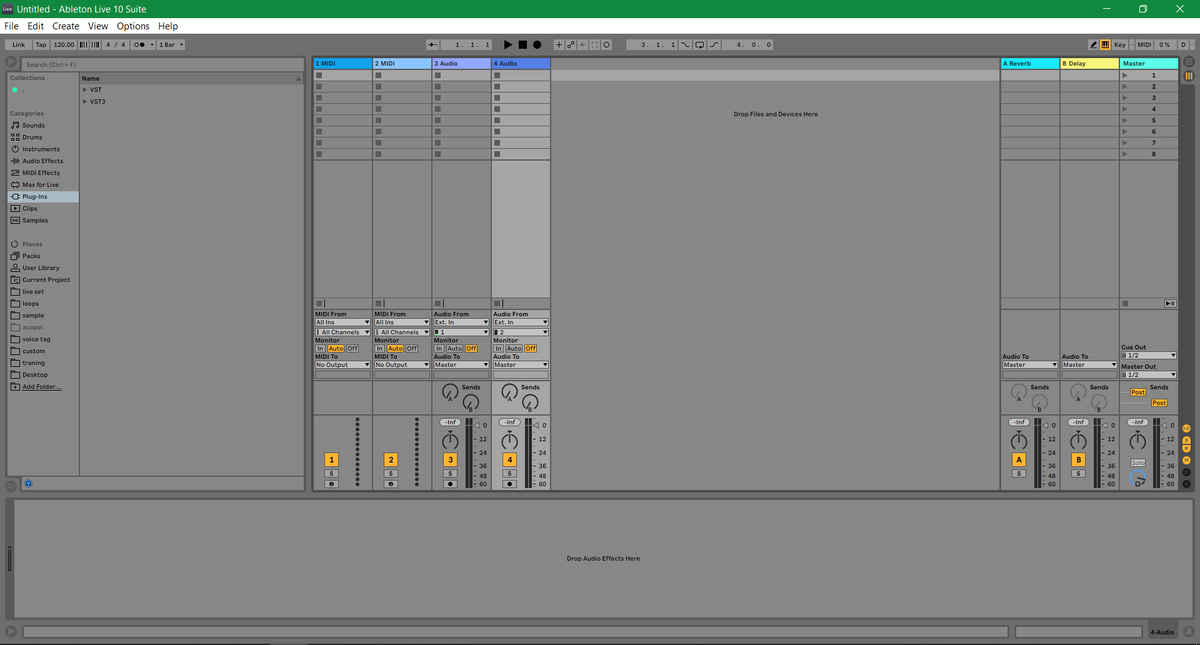This screenshot has height=645, width=1200.
Task: Start playback with the Play button
Action: tap(508, 45)
